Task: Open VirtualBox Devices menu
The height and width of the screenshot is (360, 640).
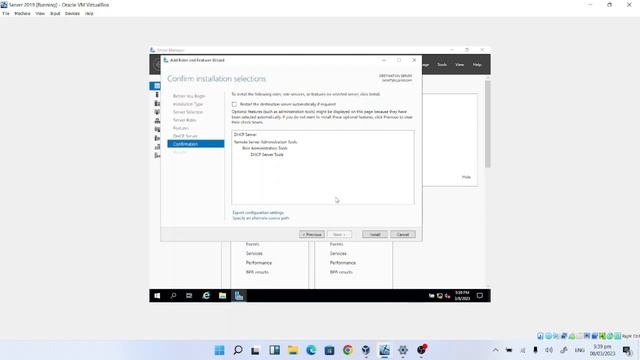Action: click(72, 13)
